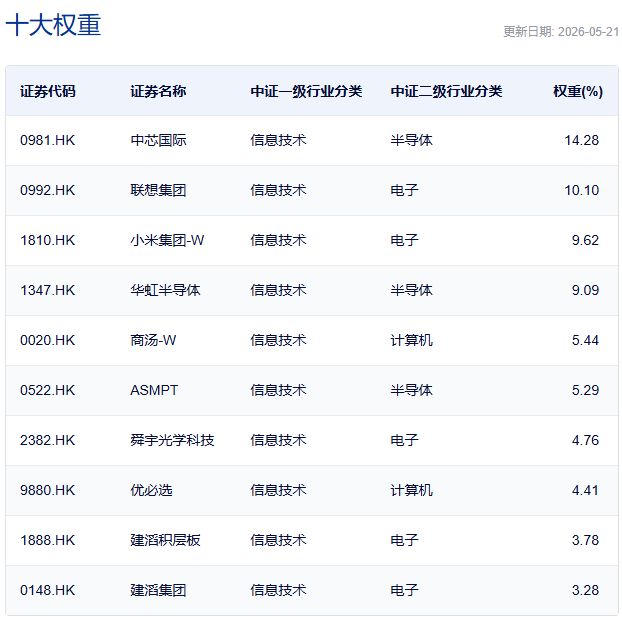Image resolution: width=622 pixels, height=621 pixels.
Task: Select stock code 1347.HK
Action: coord(48,290)
